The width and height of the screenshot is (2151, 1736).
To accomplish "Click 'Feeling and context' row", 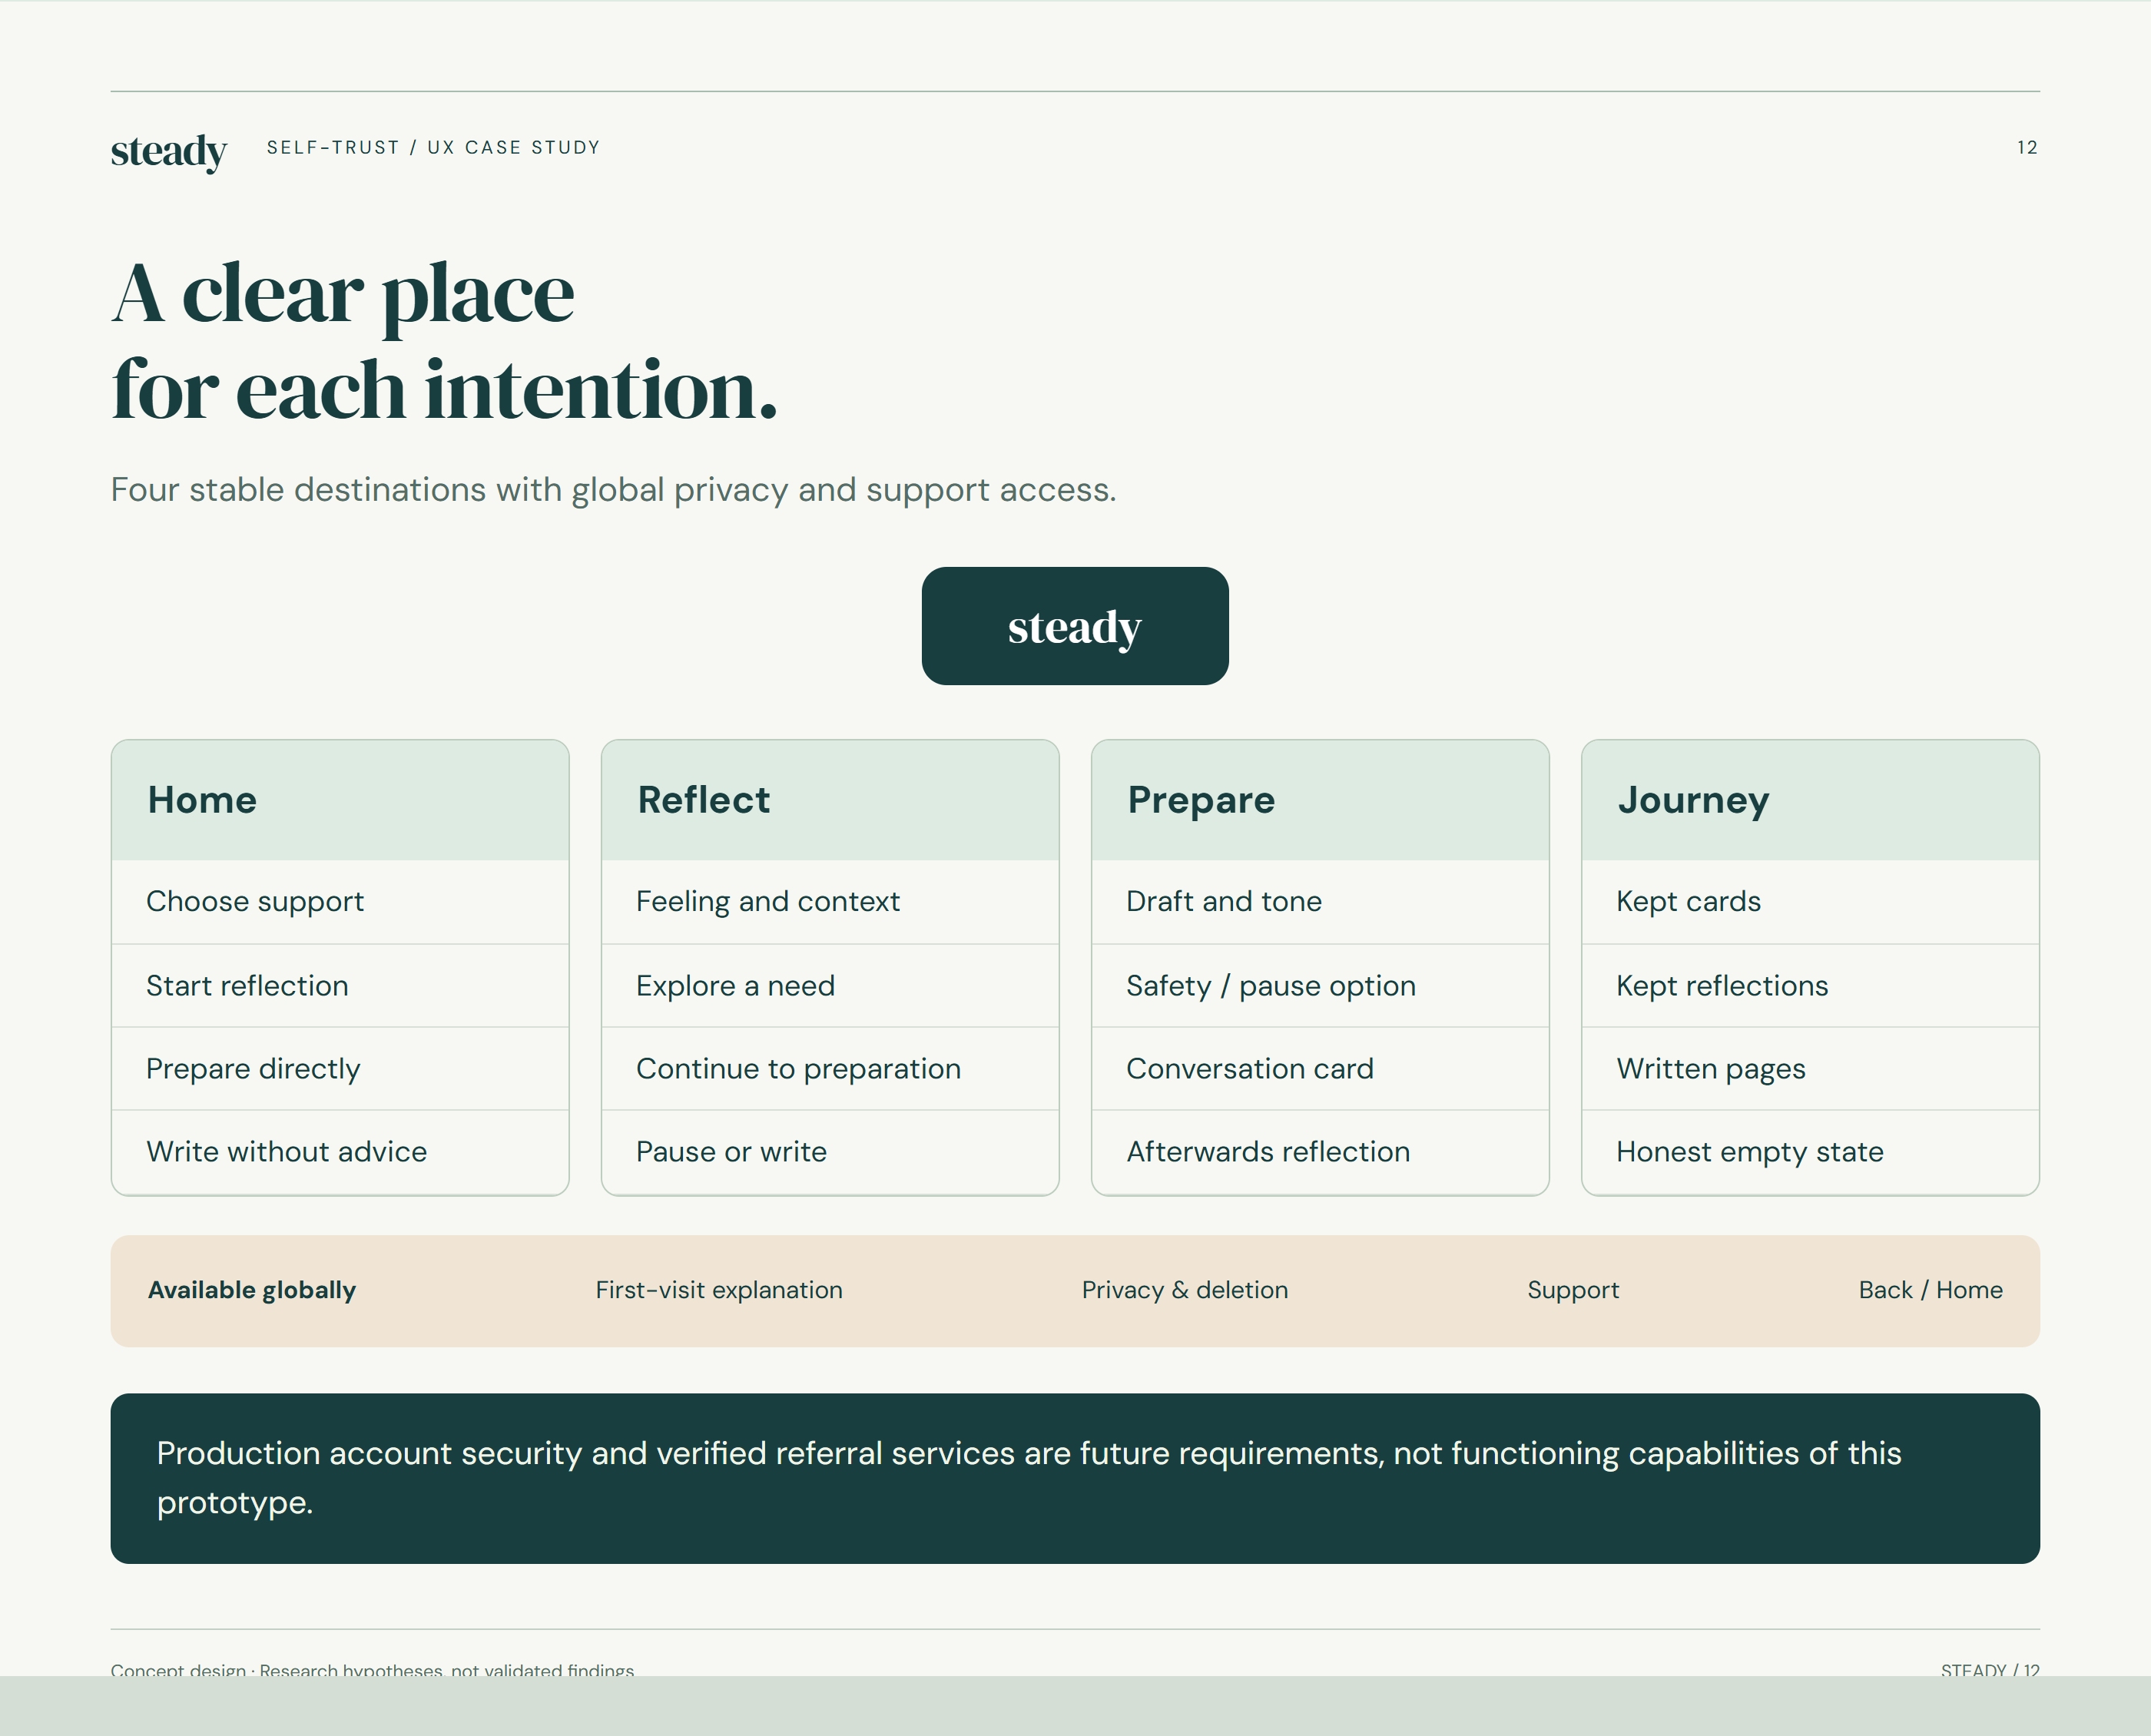I will [830, 902].
